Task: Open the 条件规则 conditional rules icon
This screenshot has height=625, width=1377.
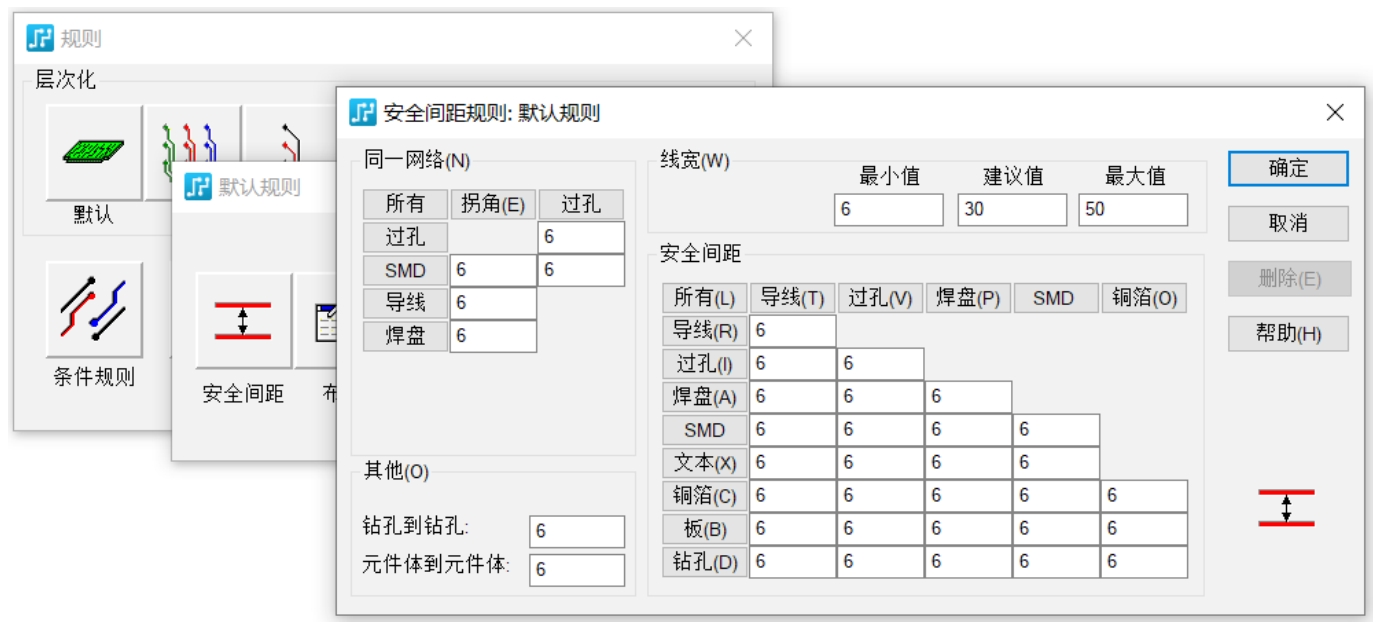Action: point(94,310)
